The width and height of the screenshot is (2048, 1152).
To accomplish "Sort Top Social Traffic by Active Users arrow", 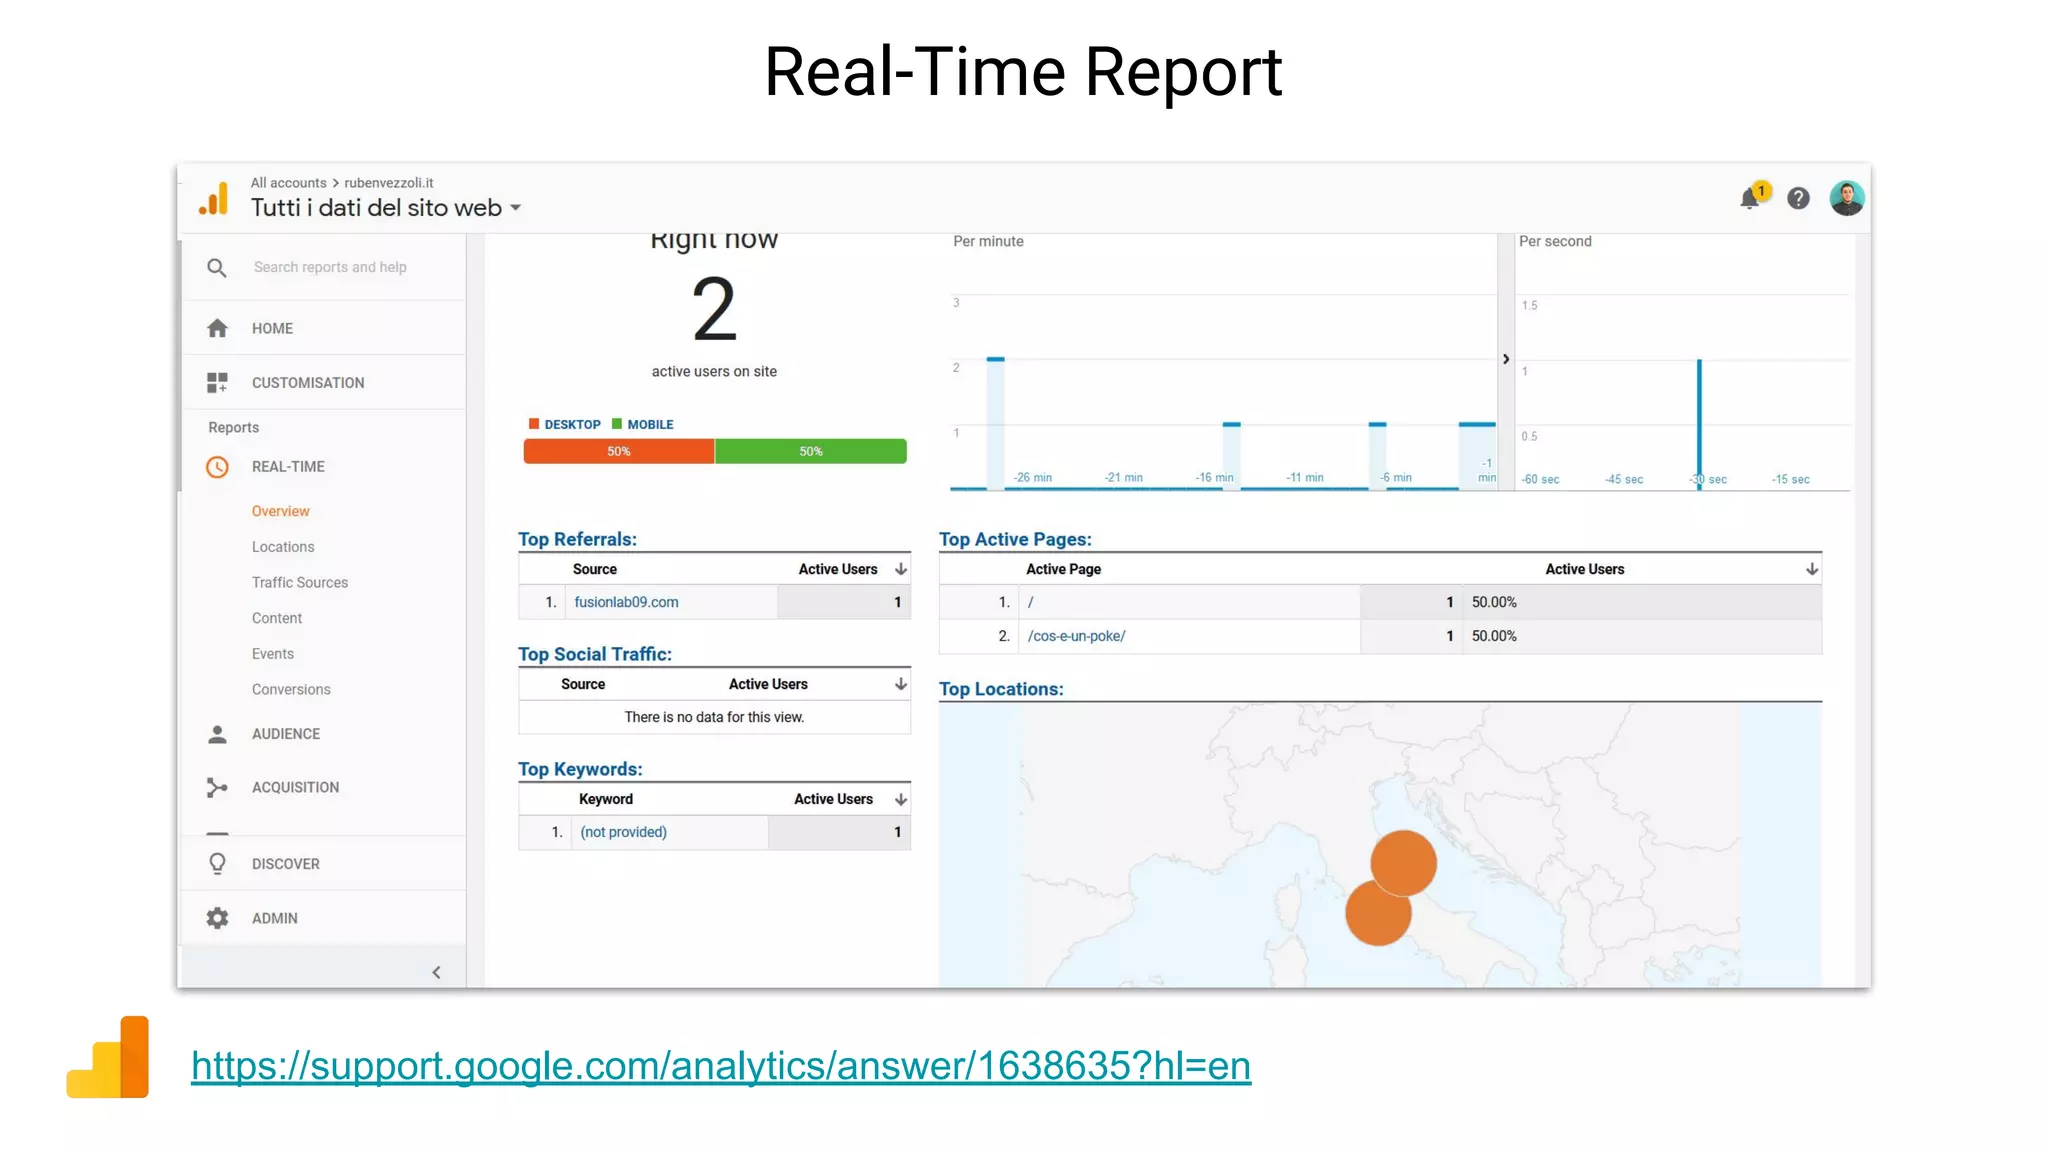I will [901, 684].
